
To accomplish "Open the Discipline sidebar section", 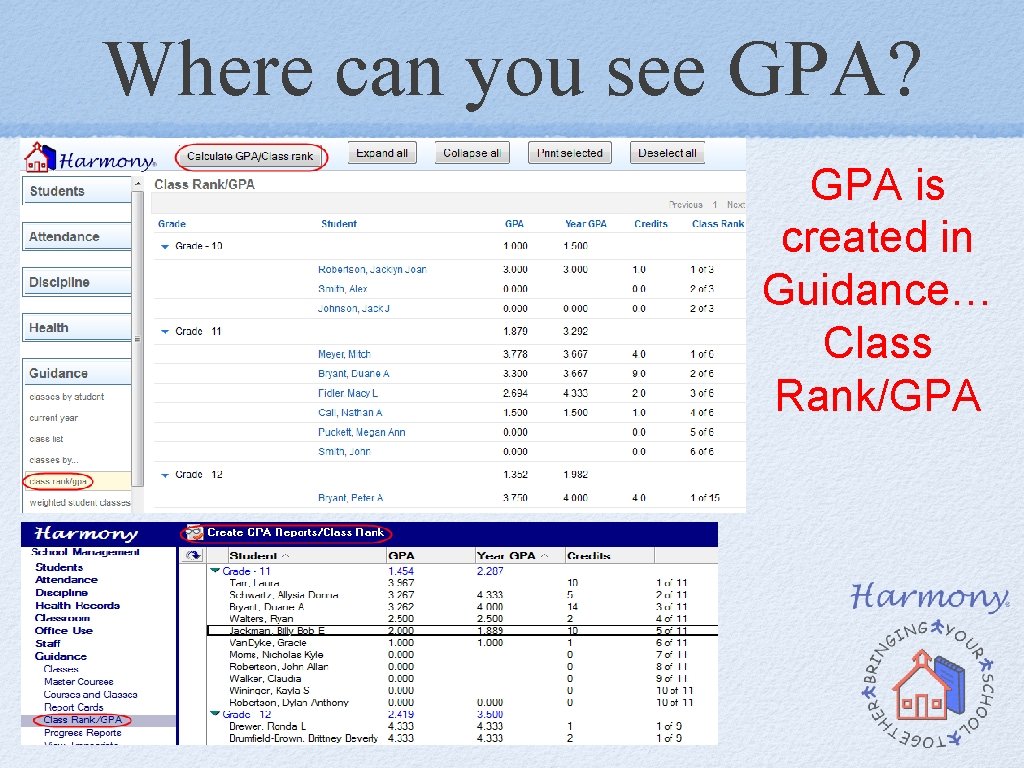I will (77, 282).
